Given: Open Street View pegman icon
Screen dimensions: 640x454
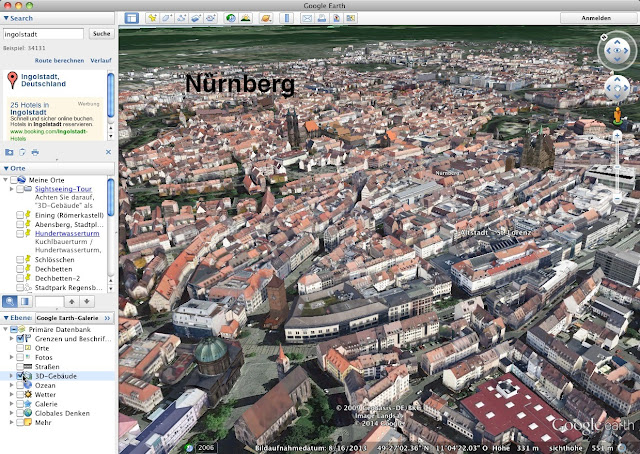Looking at the screenshot, I should 618,116.
